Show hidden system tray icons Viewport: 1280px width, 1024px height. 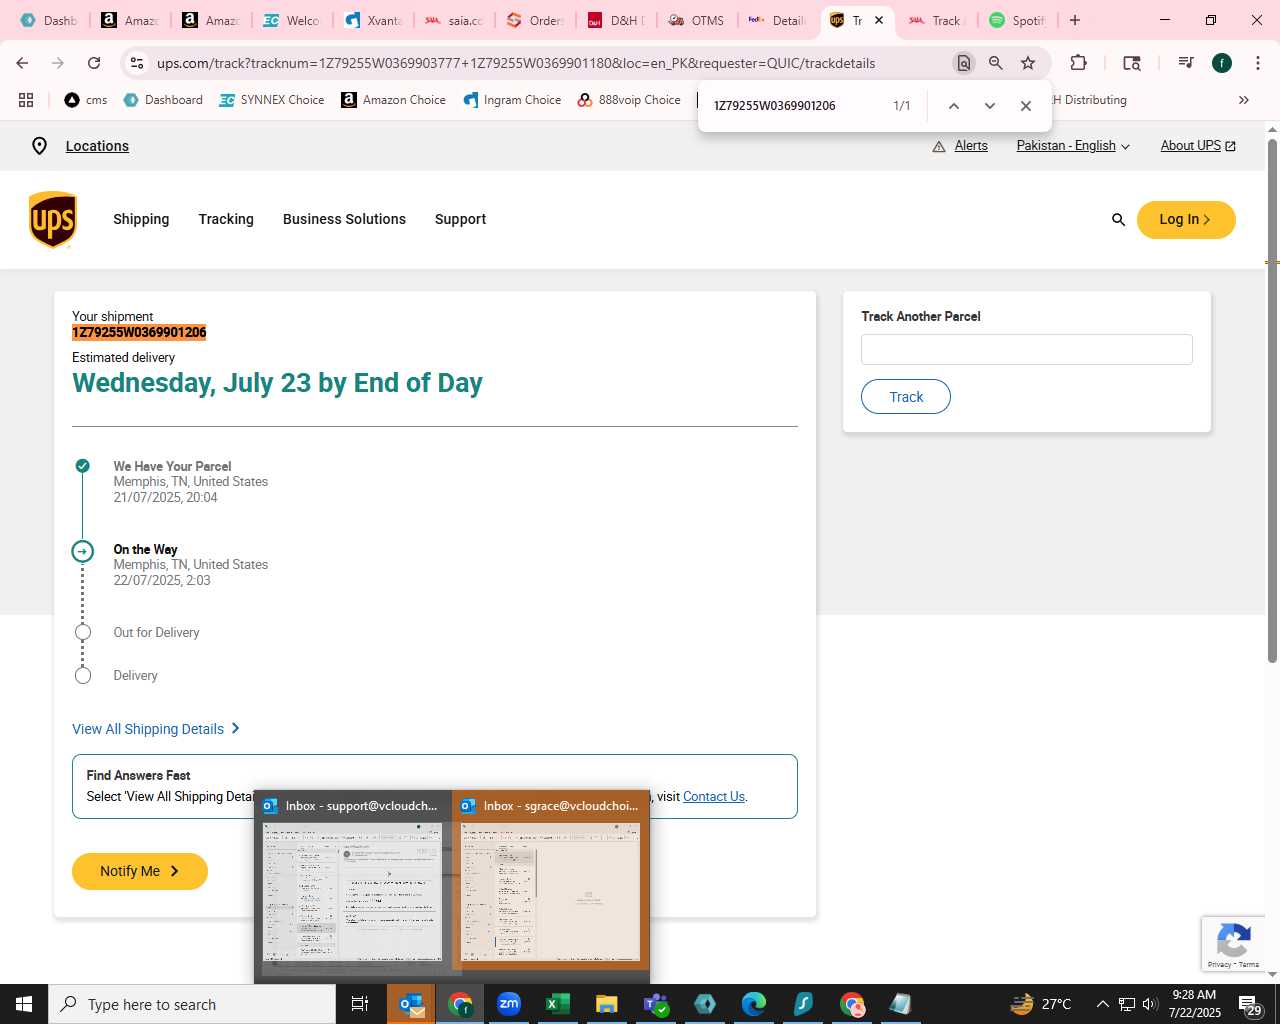[x=1103, y=1004]
